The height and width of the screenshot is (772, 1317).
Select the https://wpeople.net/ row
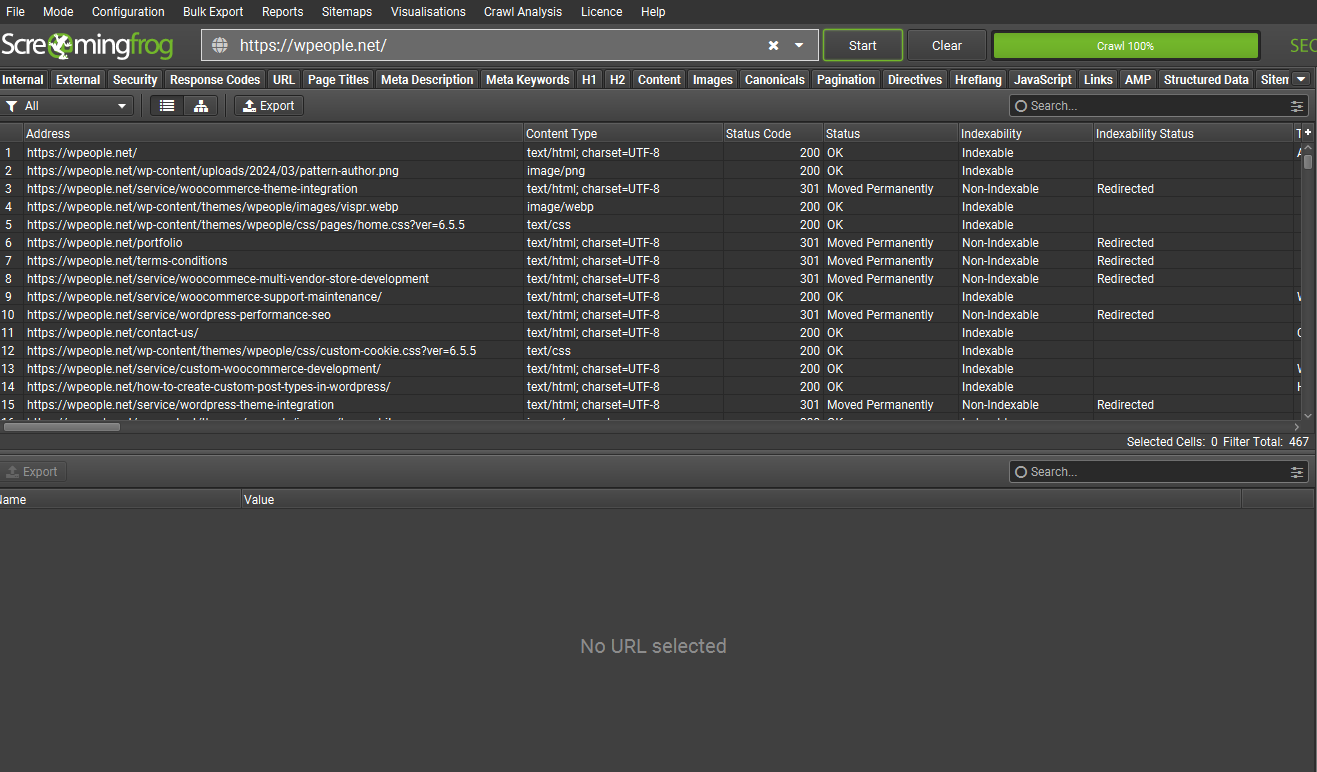(x=650, y=153)
